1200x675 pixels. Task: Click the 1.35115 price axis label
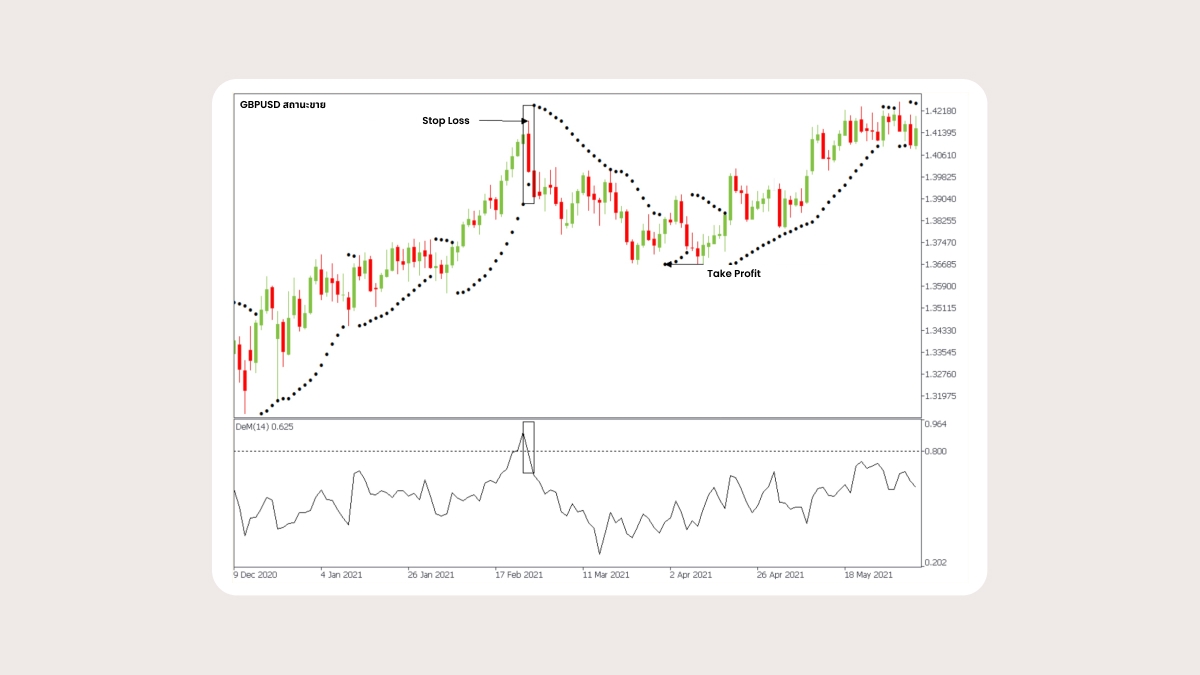942,309
